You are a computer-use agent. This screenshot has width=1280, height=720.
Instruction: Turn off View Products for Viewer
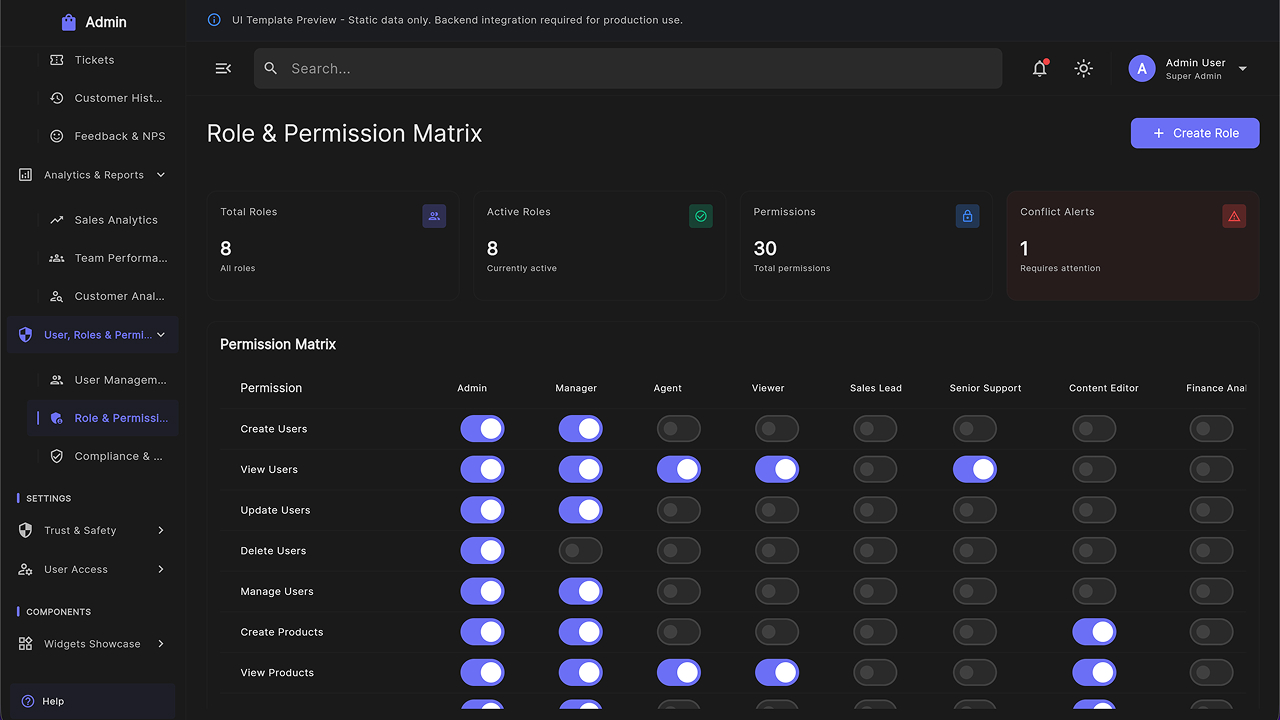[x=777, y=673]
